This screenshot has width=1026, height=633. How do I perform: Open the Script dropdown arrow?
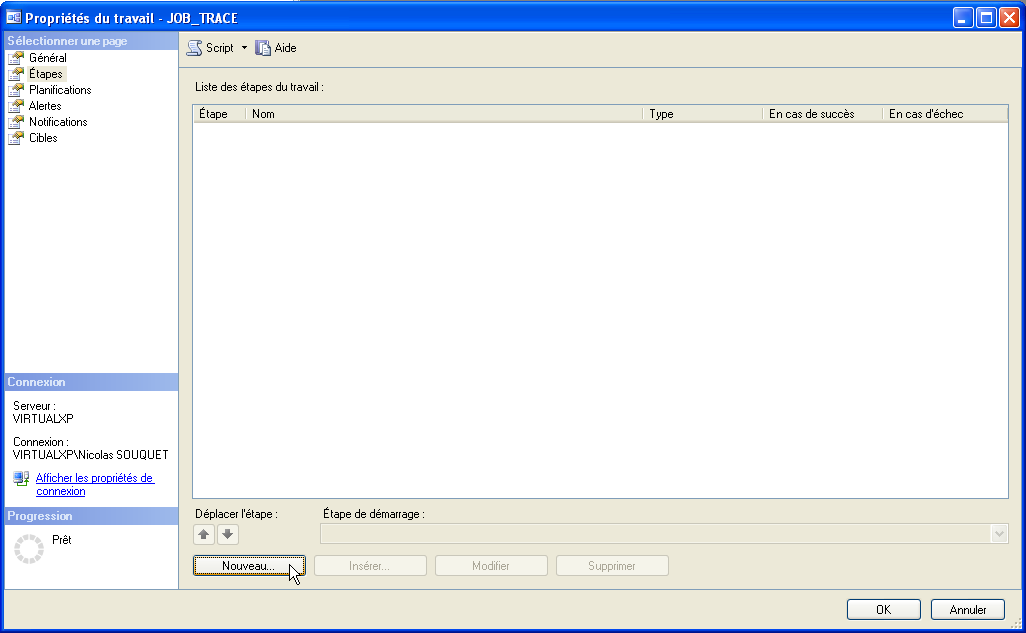244,48
